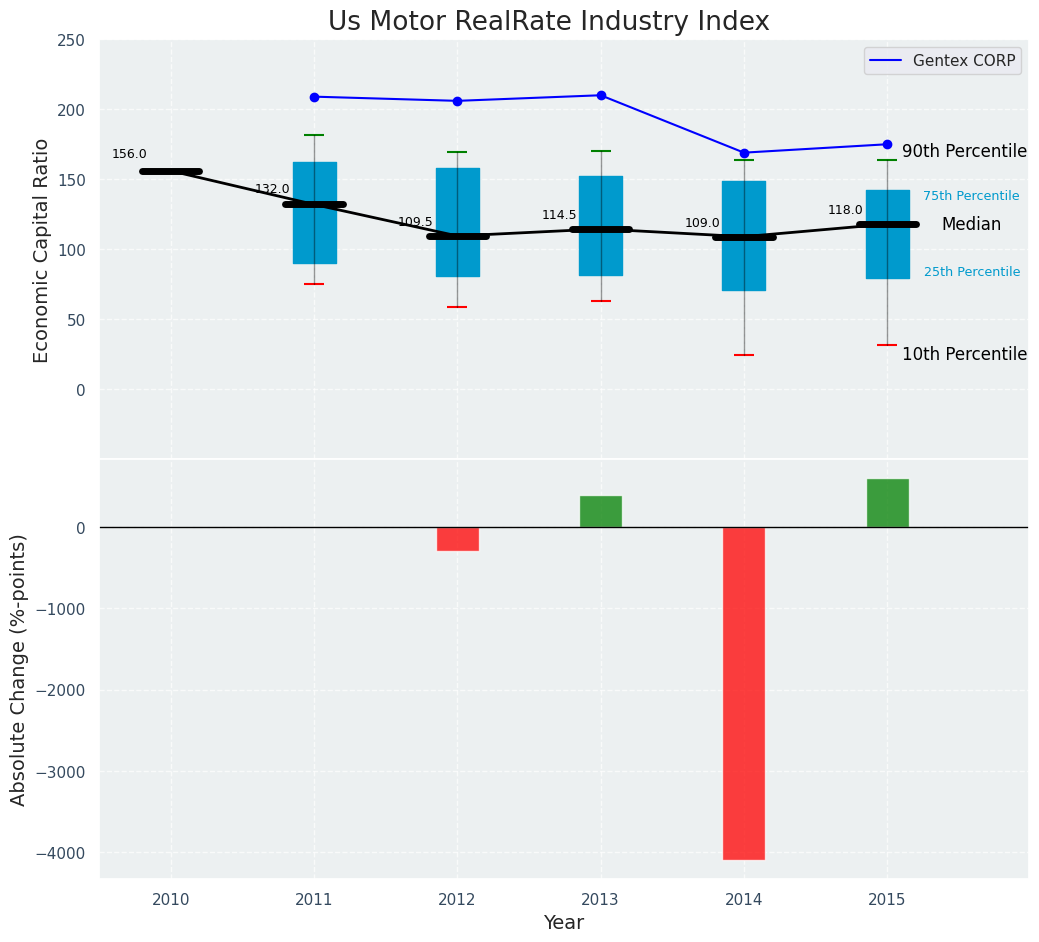Click the green 2015 change bar
Image resolution: width=1039 pixels, height=942 pixels.
[x=887, y=503]
